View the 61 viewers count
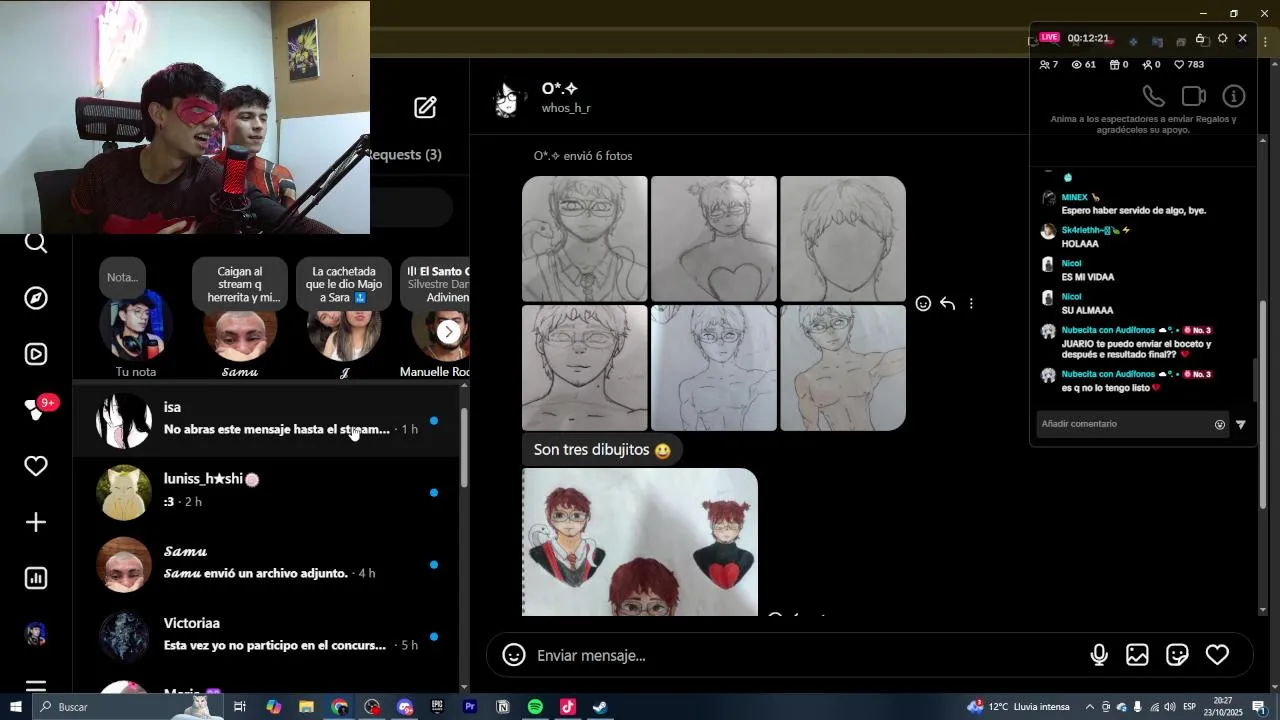Viewport: 1280px width, 720px height. pyautogui.click(x=1084, y=64)
